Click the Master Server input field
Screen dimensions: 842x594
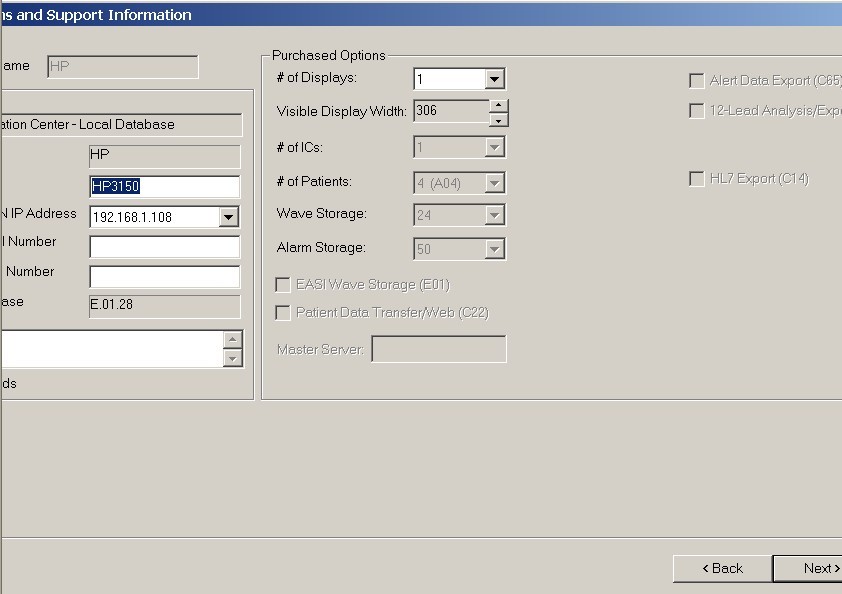pos(438,349)
